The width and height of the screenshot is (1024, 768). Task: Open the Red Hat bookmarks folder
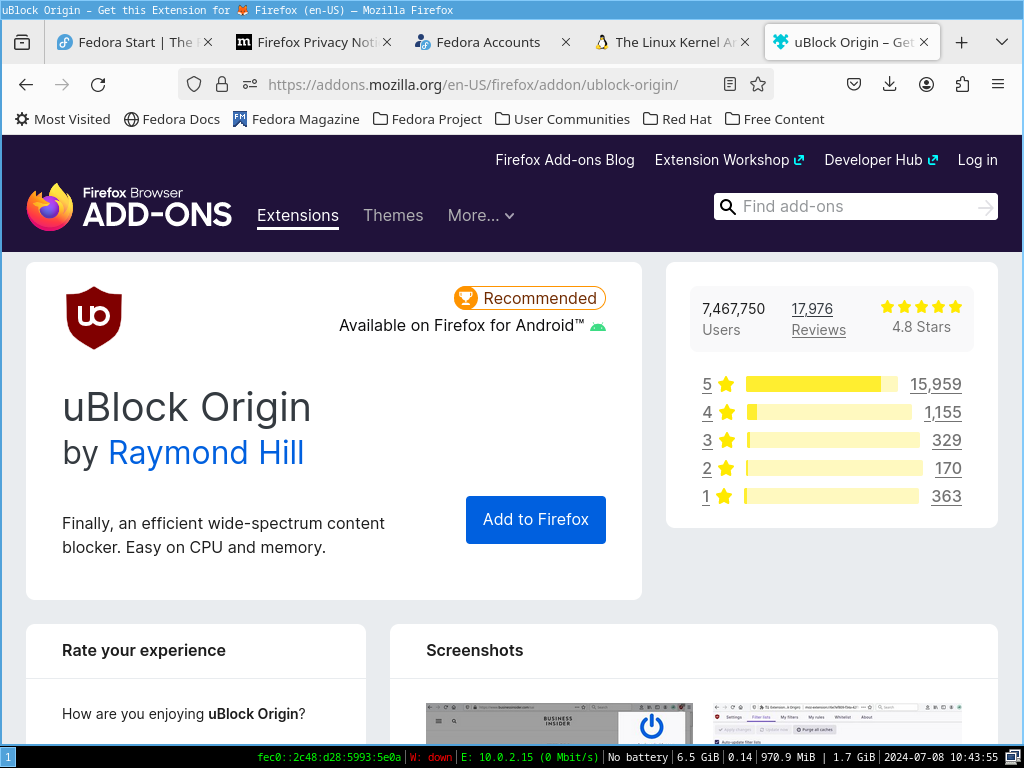pos(677,120)
